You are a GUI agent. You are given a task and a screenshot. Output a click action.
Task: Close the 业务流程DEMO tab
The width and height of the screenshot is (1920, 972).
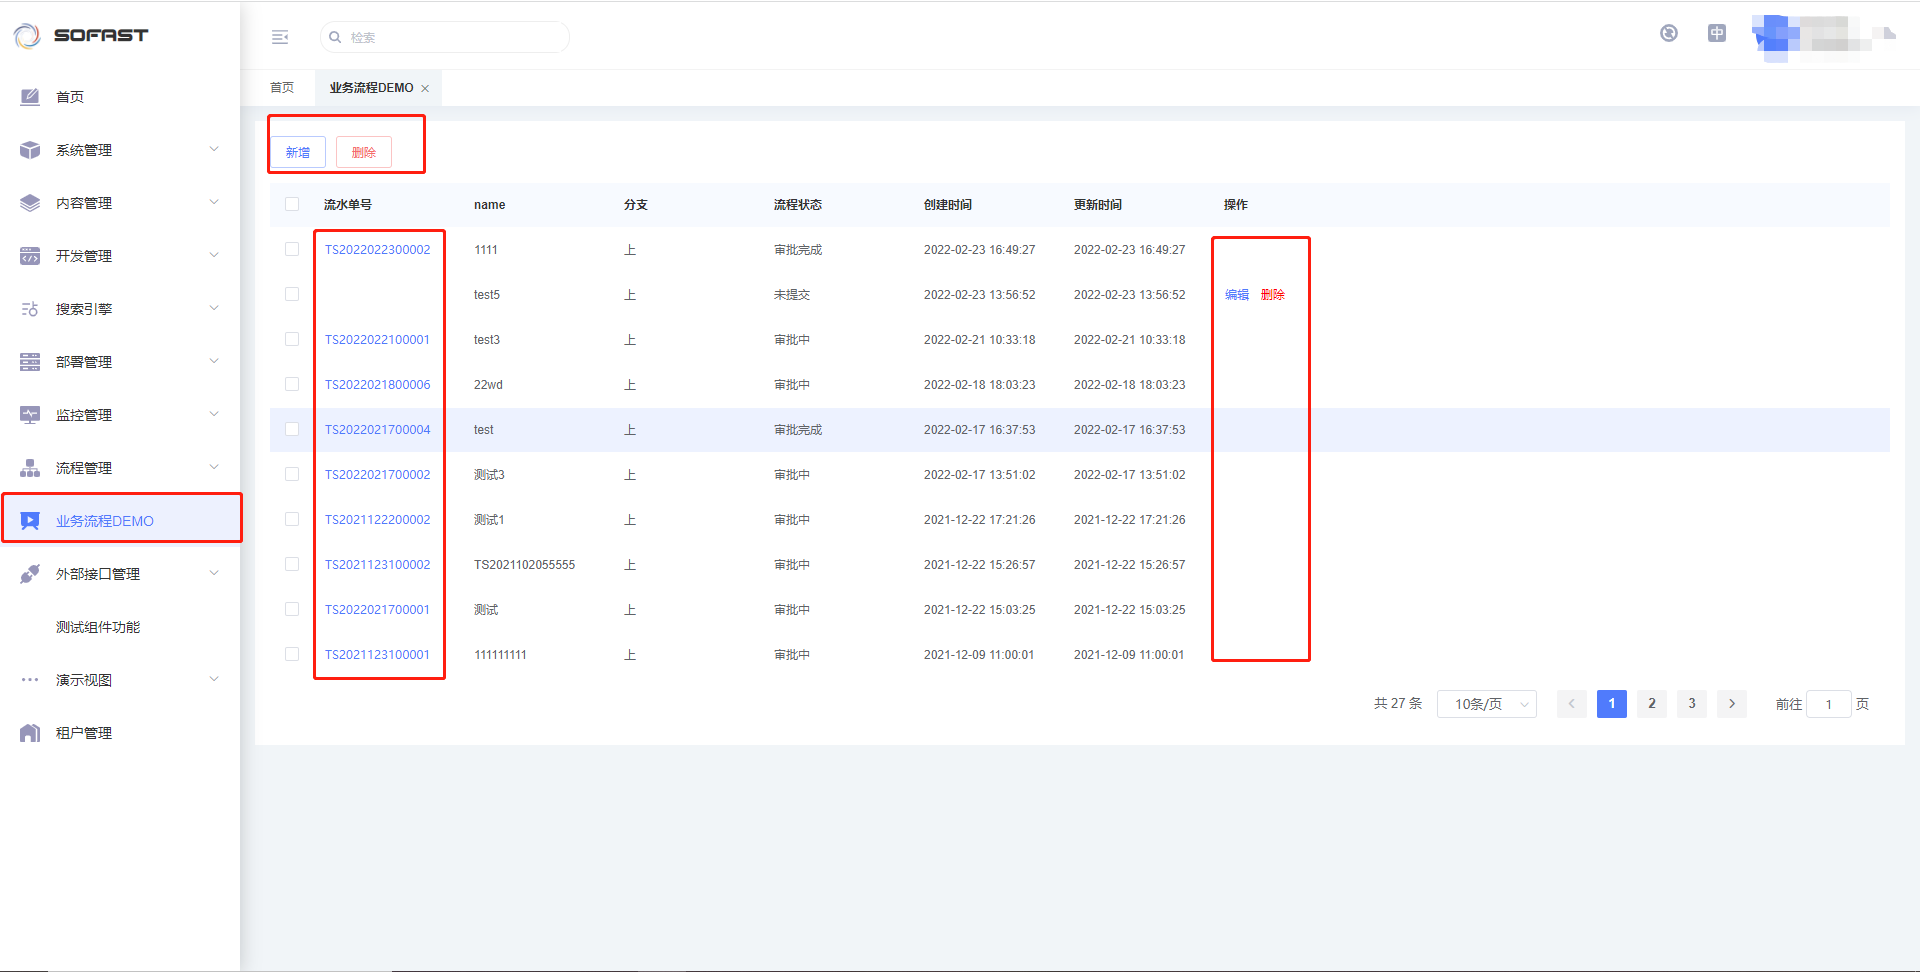[x=425, y=89]
